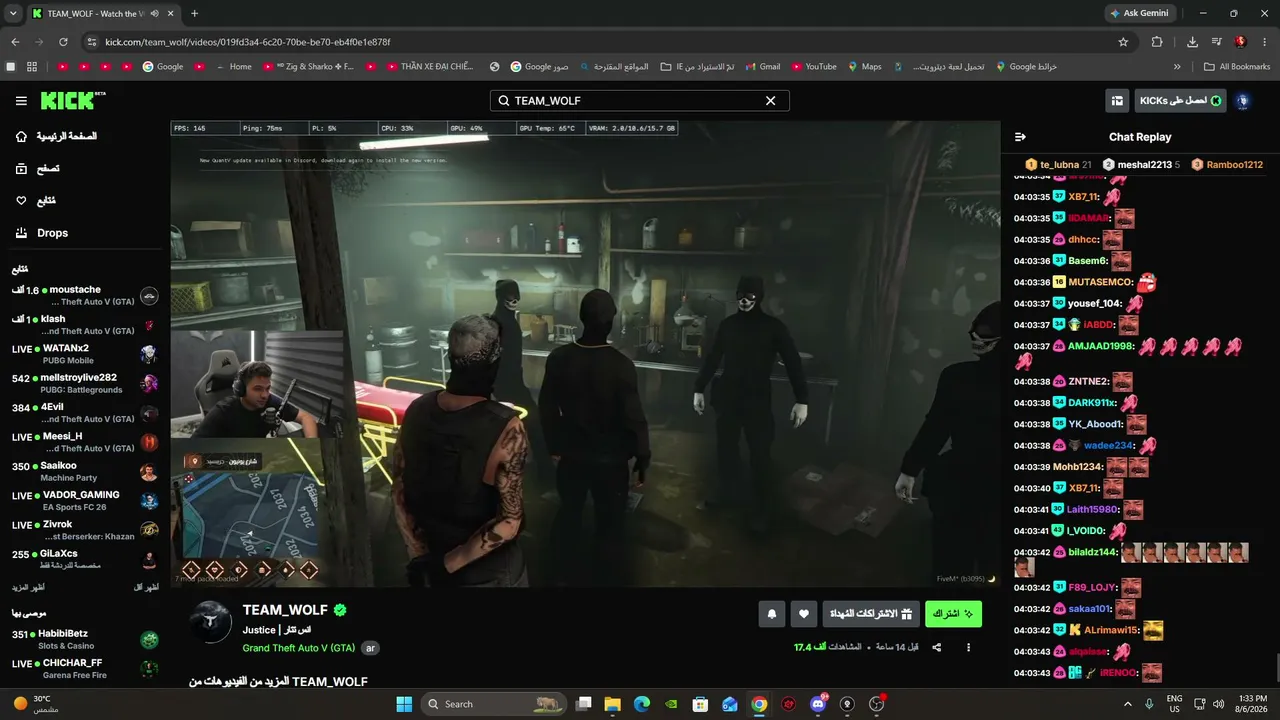Go to the Kick logo homepage
The width and height of the screenshot is (1280, 720).
73,100
